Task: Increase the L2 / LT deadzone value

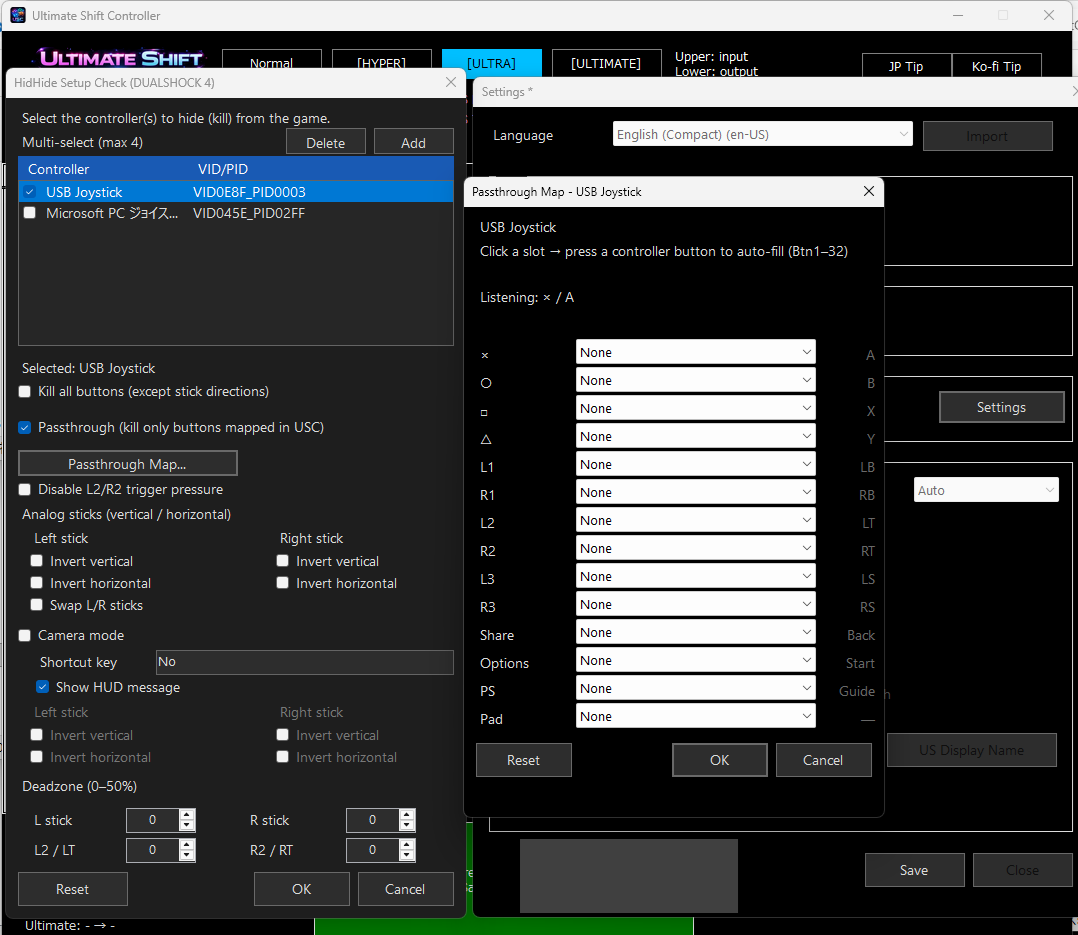Action: point(187,845)
